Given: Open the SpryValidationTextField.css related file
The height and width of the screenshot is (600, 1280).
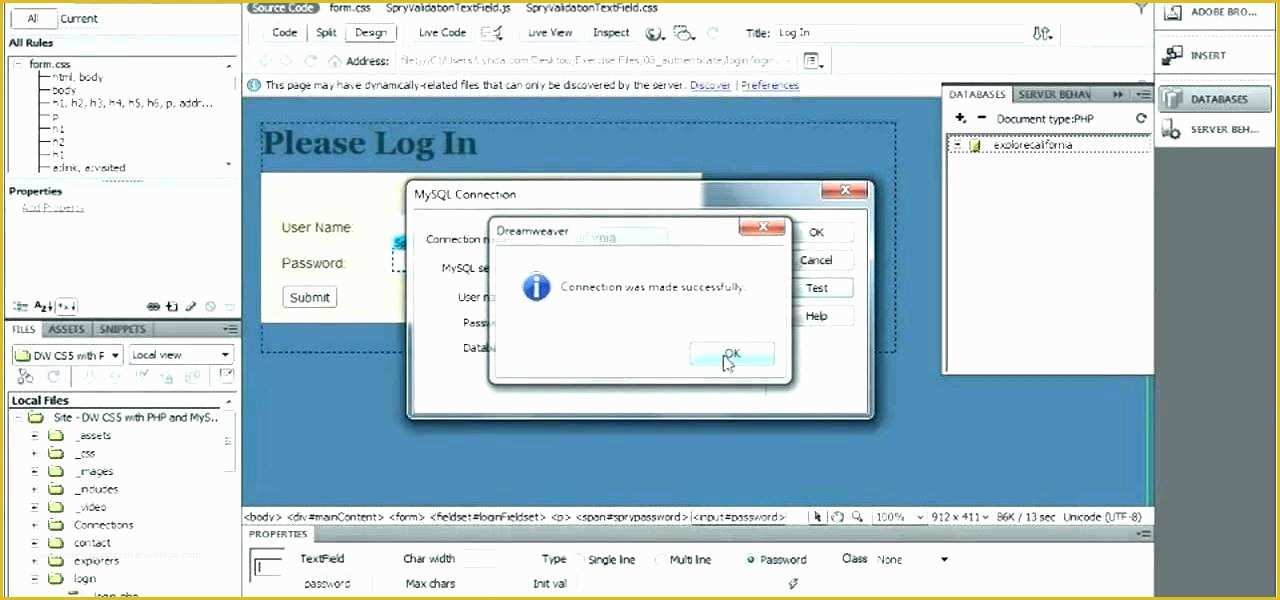Looking at the screenshot, I should click(592, 7).
